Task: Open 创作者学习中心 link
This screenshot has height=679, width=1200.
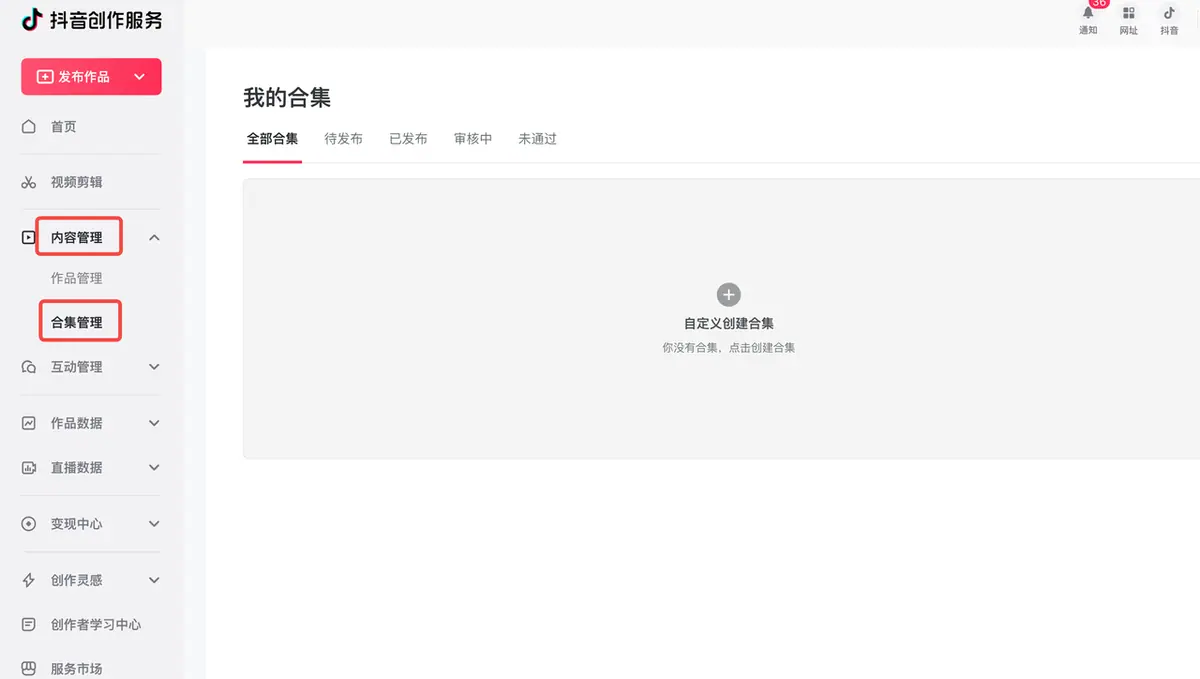Action: pos(96,624)
